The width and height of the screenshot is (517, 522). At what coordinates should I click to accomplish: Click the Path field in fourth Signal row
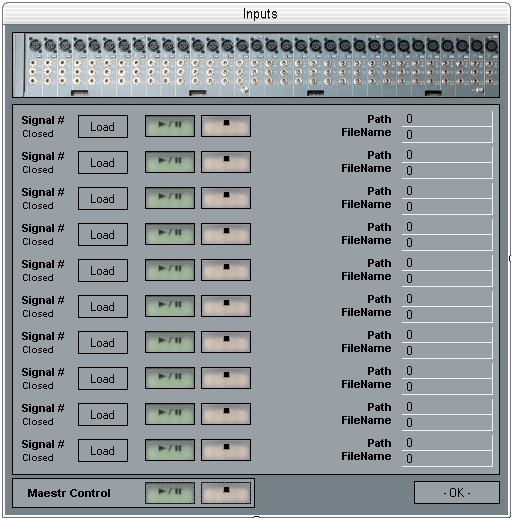point(447,227)
